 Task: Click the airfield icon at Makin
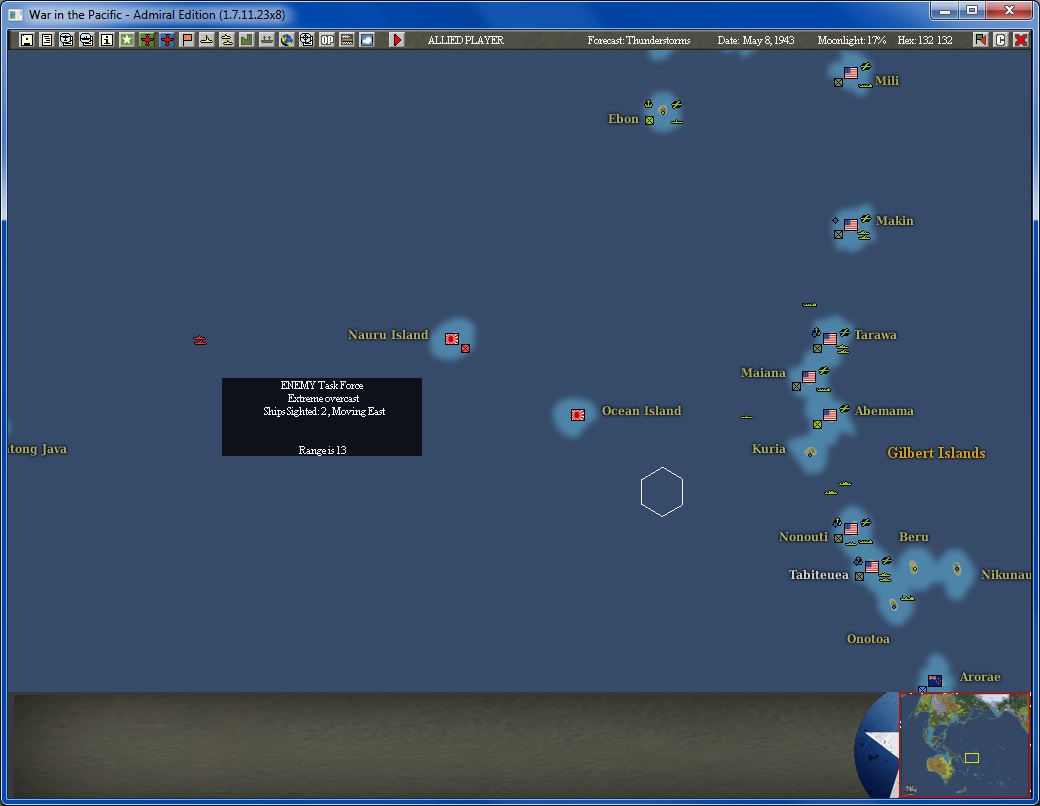point(866,218)
